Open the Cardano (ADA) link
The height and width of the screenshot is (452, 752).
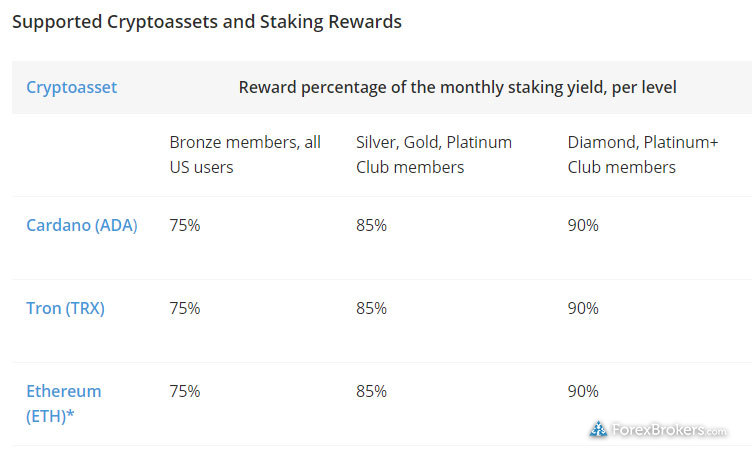pyautogui.click(x=82, y=225)
